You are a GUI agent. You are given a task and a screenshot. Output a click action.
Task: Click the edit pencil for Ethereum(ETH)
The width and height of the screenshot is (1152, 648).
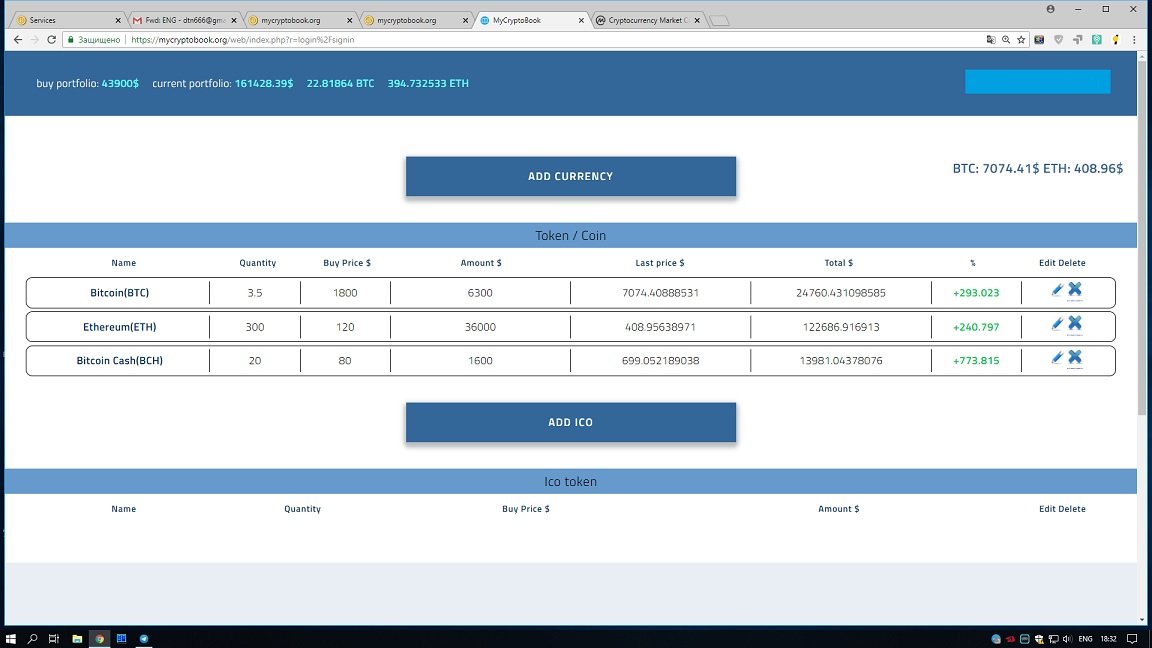point(1057,324)
